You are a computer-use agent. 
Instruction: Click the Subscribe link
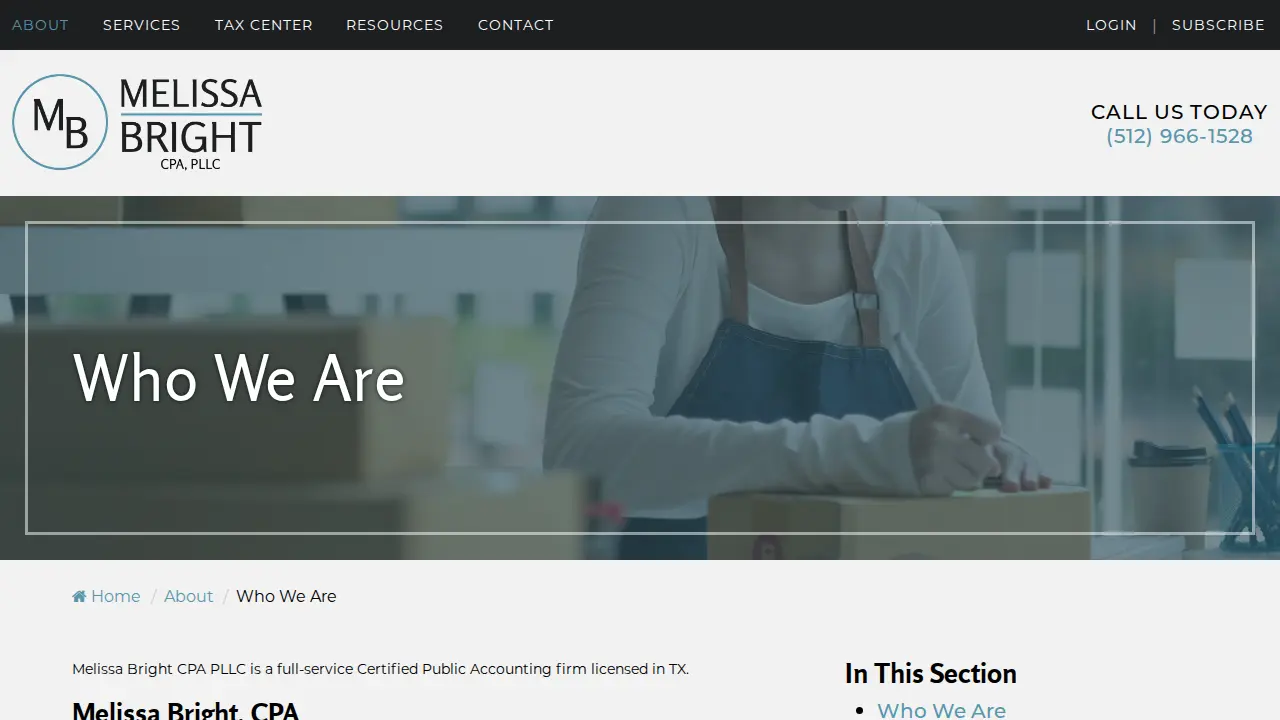(x=1218, y=25)
